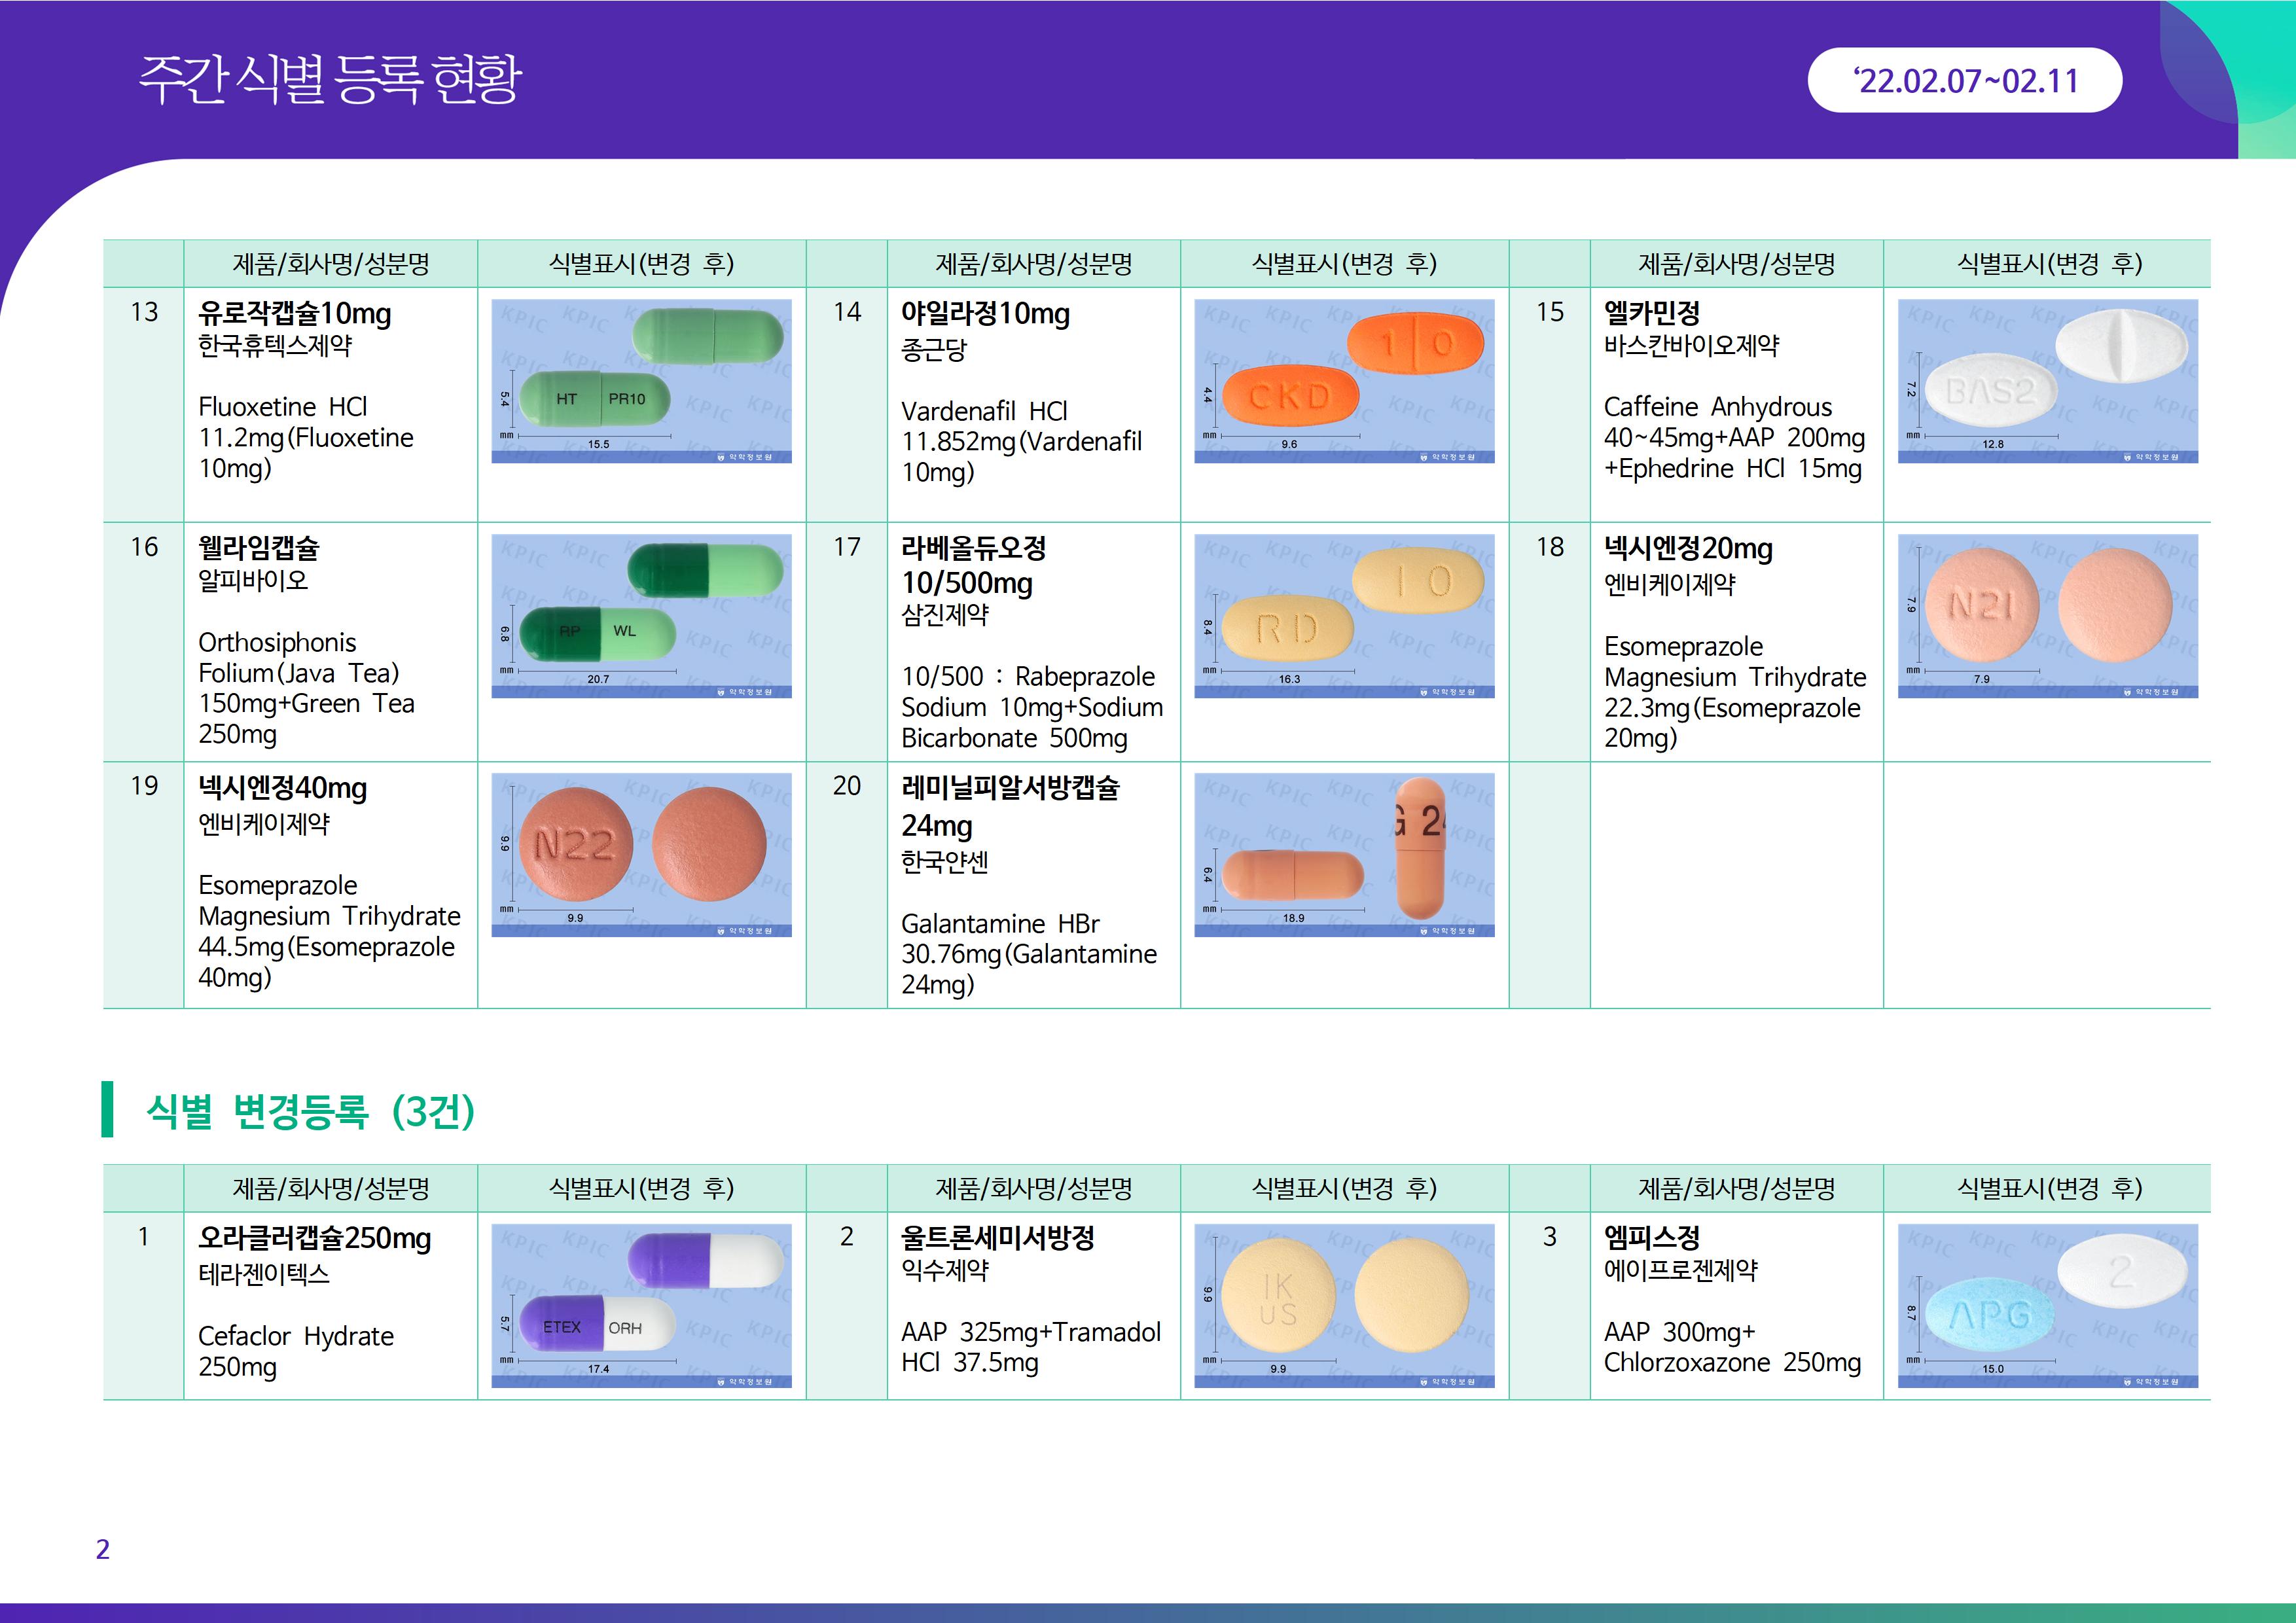Screen dimensions: 2296x1623
Task: Click the pink N21 넥시엔정20mg image
Action: [x=2047, y=615]
